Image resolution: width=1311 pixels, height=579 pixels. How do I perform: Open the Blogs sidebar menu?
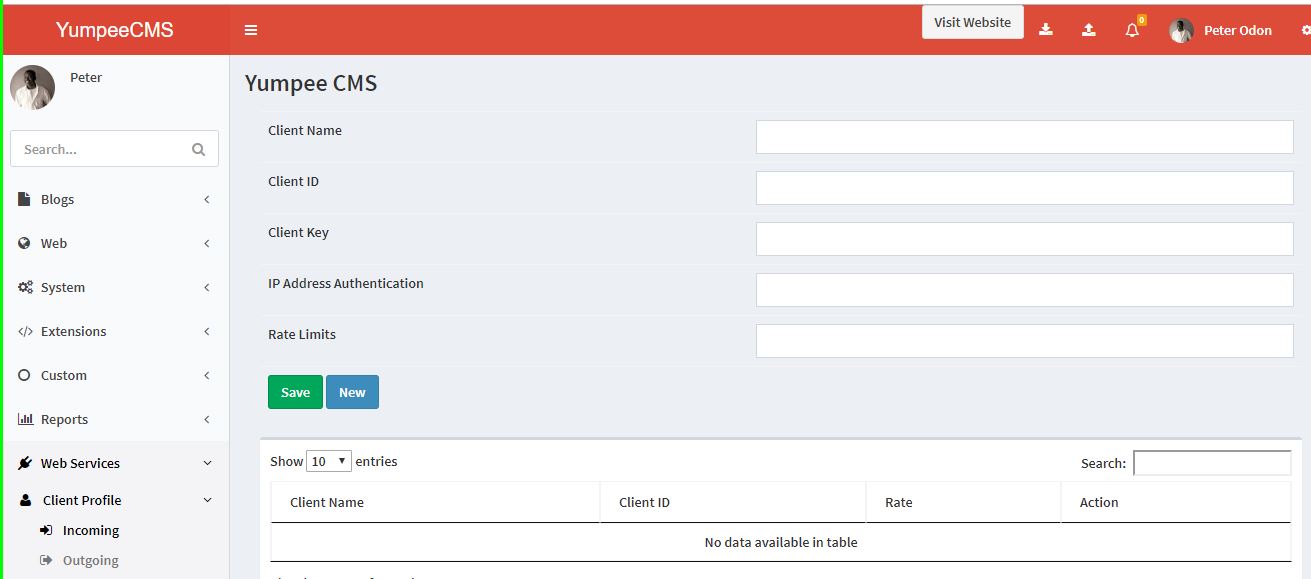(x=116, y=199)
